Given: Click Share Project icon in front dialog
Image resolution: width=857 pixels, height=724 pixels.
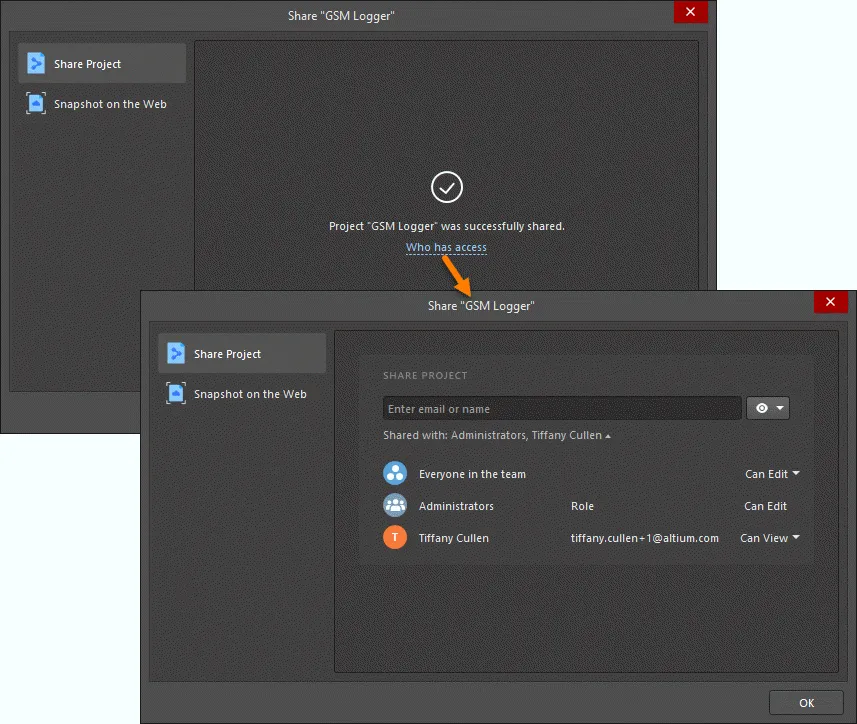Looking at the screenshot, I should coord(176,354).
